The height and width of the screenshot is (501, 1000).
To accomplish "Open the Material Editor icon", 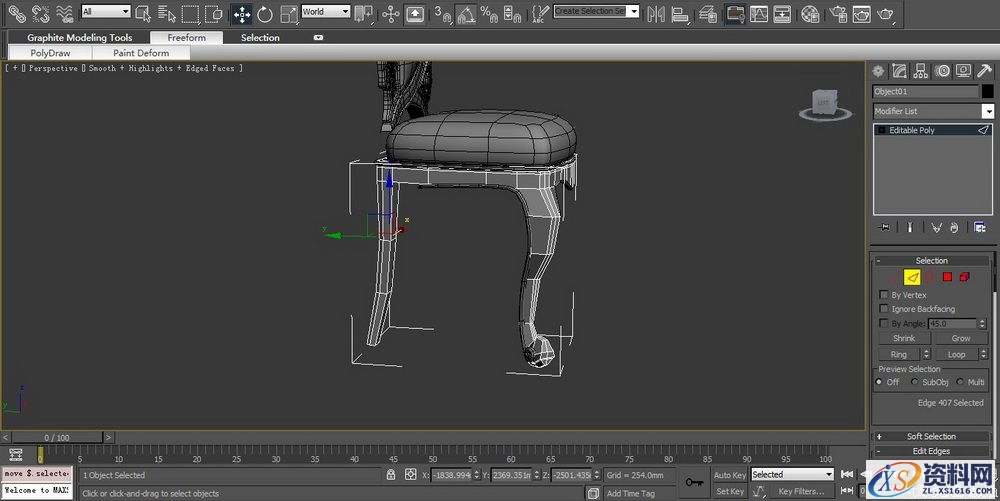I will coord(810,13).
